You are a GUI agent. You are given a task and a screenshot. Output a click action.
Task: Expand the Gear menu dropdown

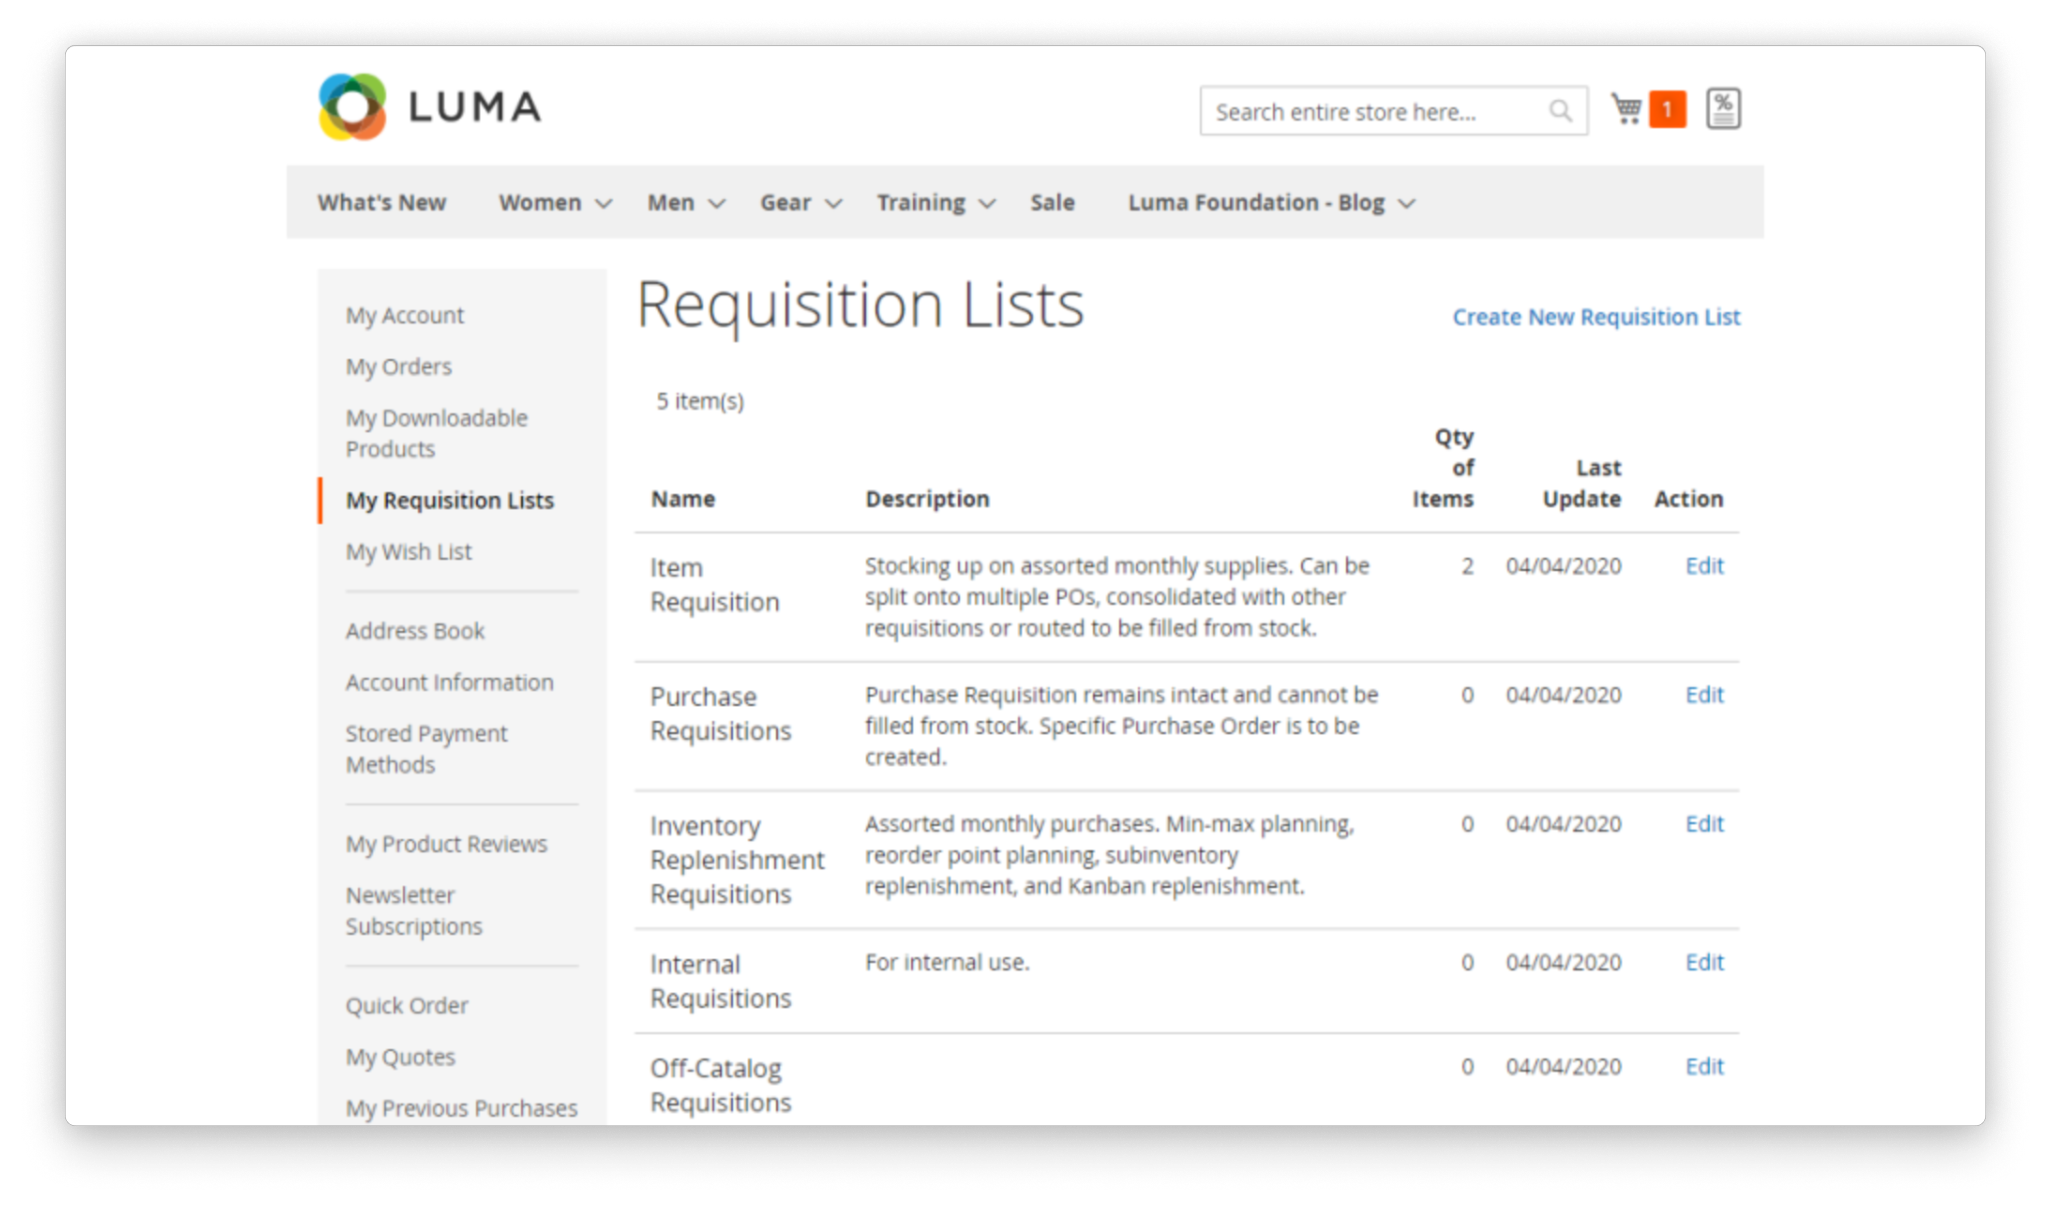(x=833, y=203)
